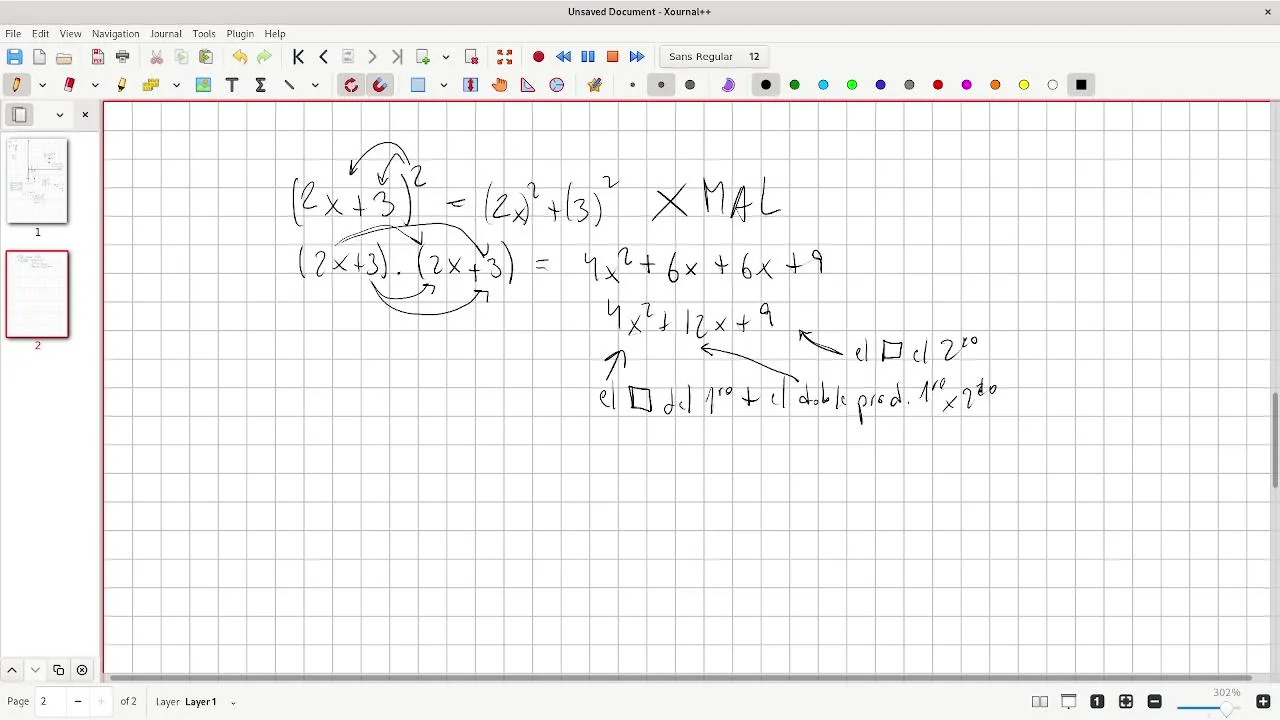Click the Save document icon

click(14, 57)
